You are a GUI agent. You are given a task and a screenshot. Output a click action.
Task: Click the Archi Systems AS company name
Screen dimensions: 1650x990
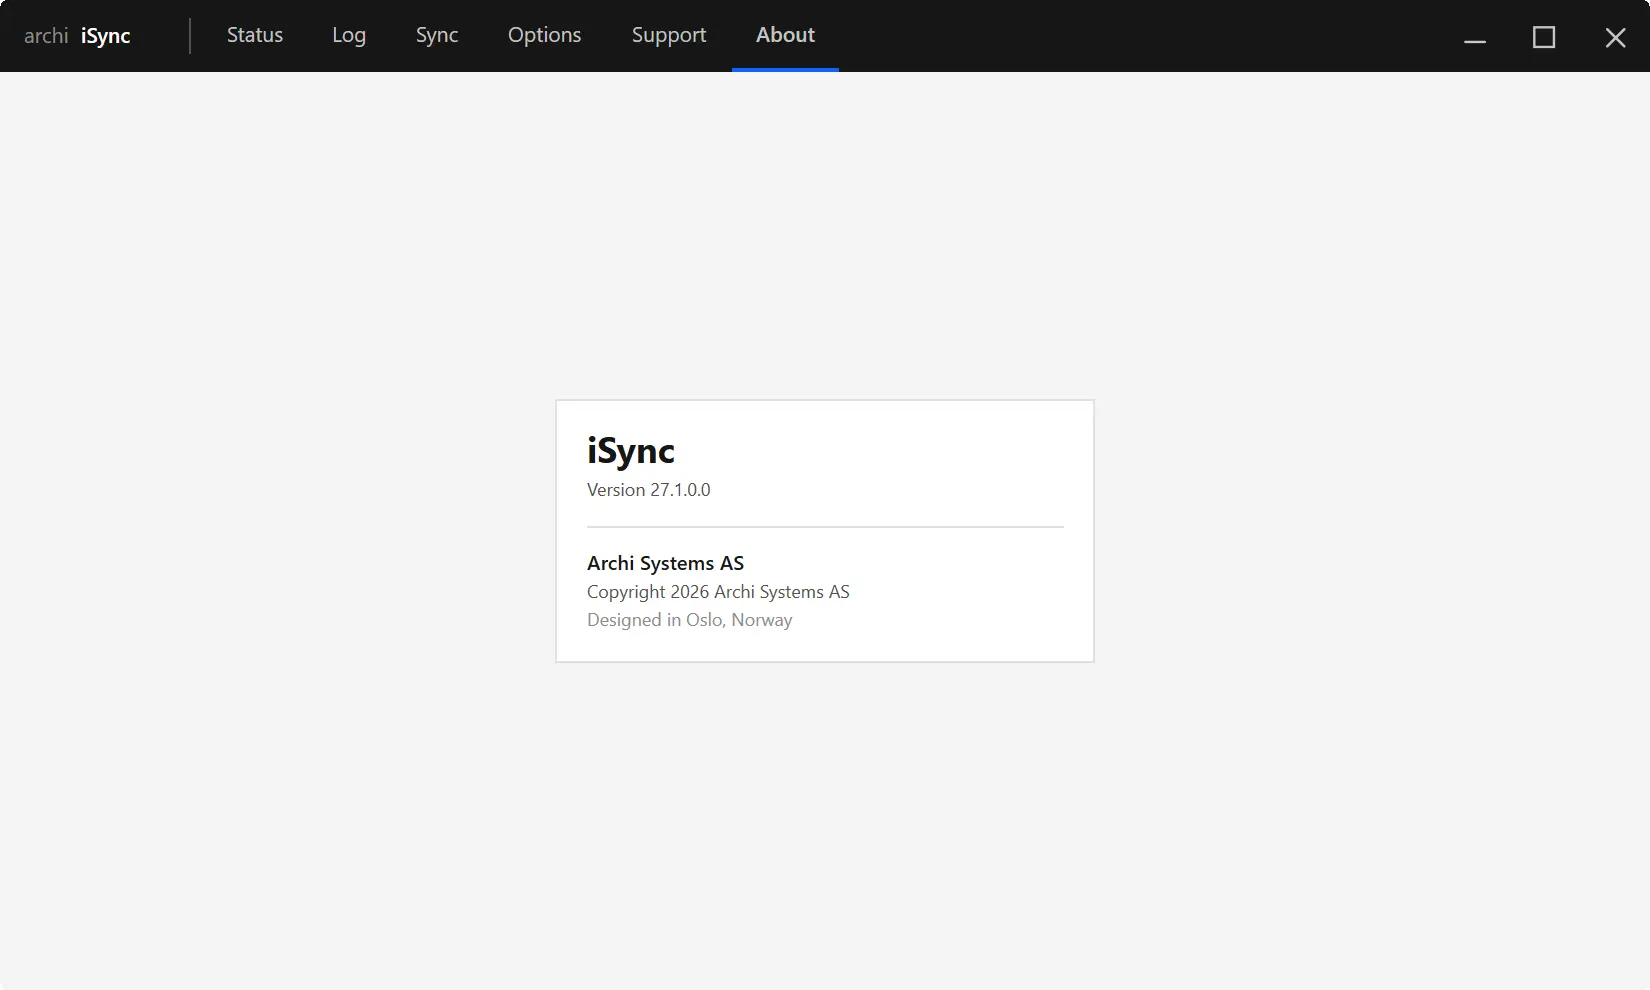(665, 563)
